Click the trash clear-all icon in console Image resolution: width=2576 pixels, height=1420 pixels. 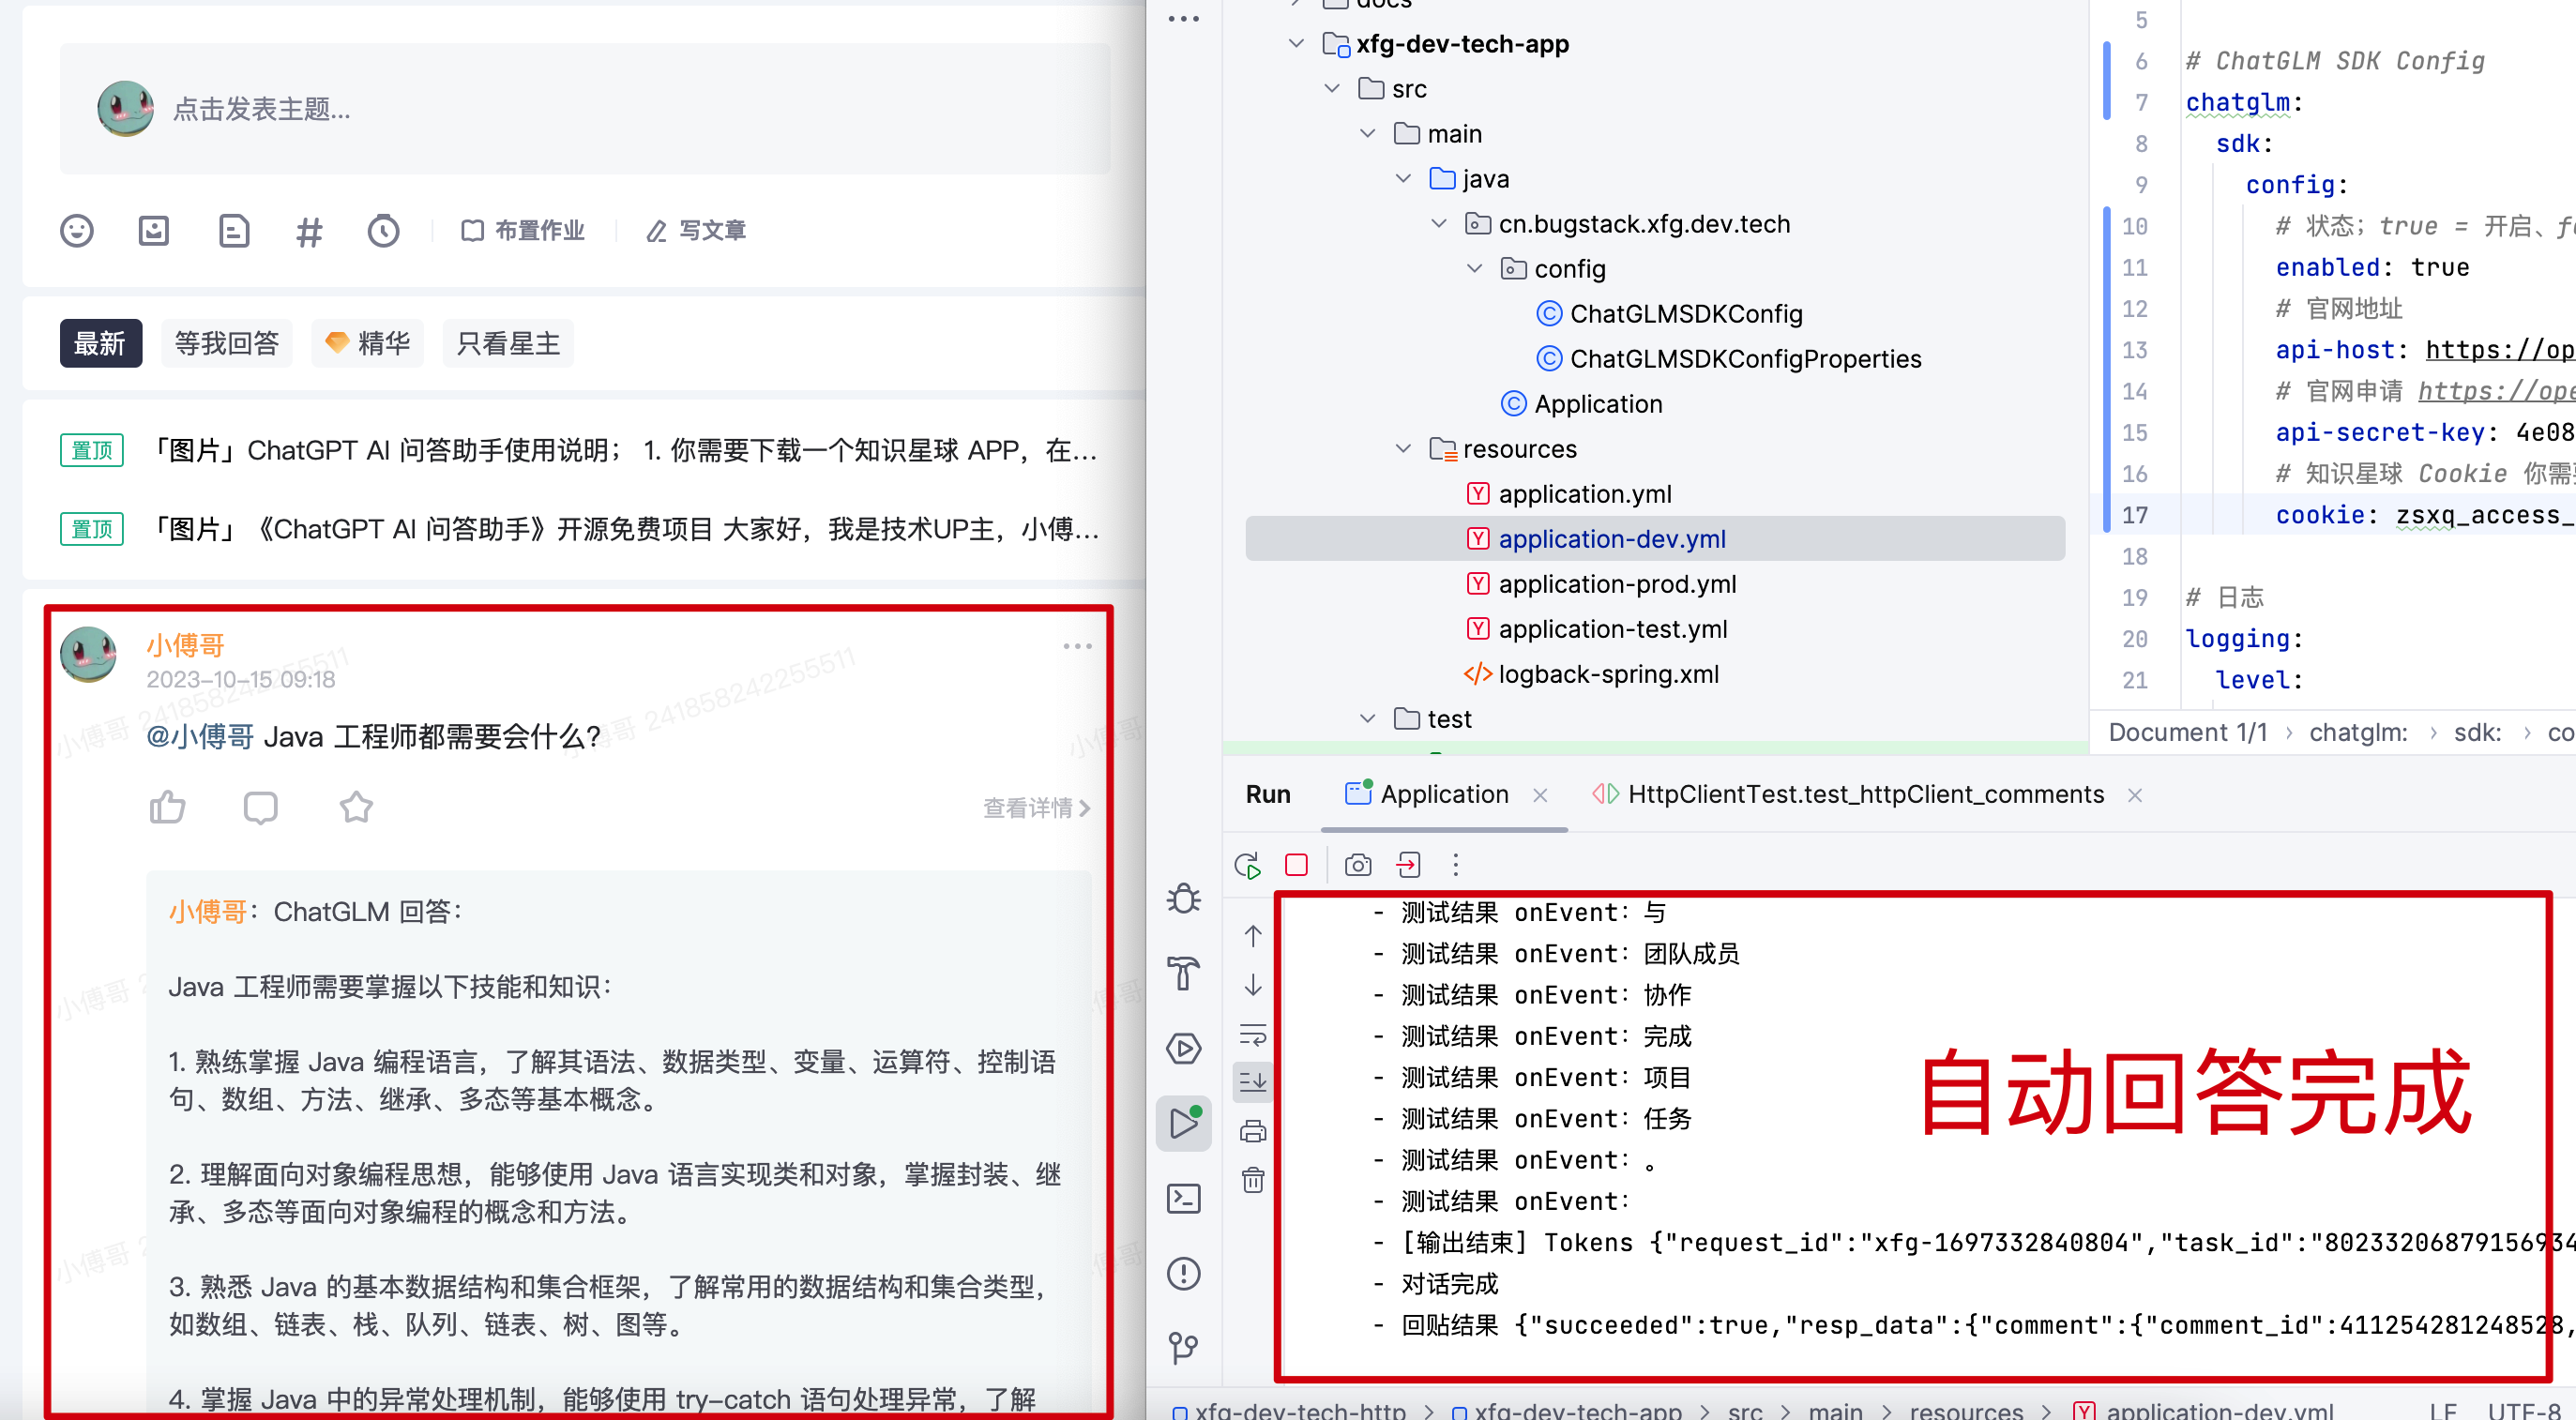click(1253, 1180)
